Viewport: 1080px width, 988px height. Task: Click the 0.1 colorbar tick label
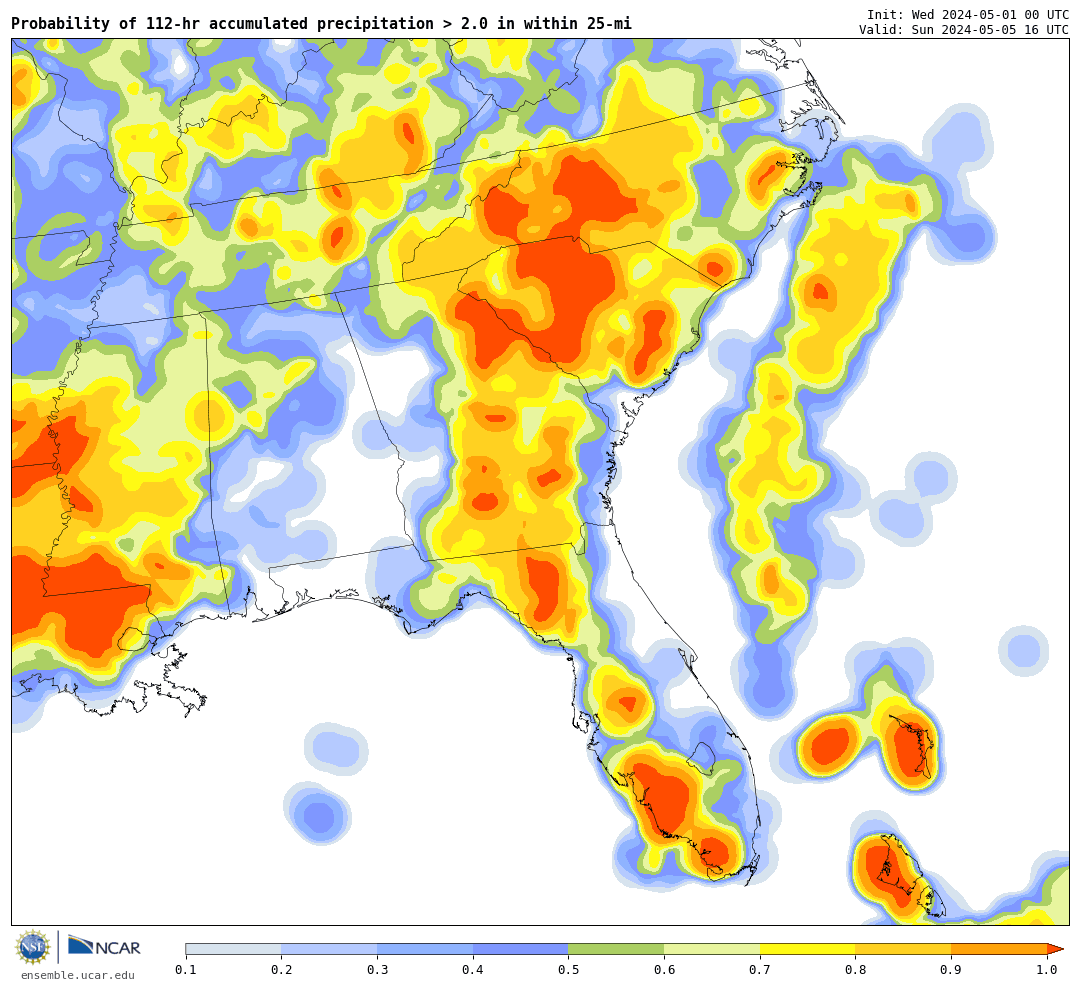(186, 970)
